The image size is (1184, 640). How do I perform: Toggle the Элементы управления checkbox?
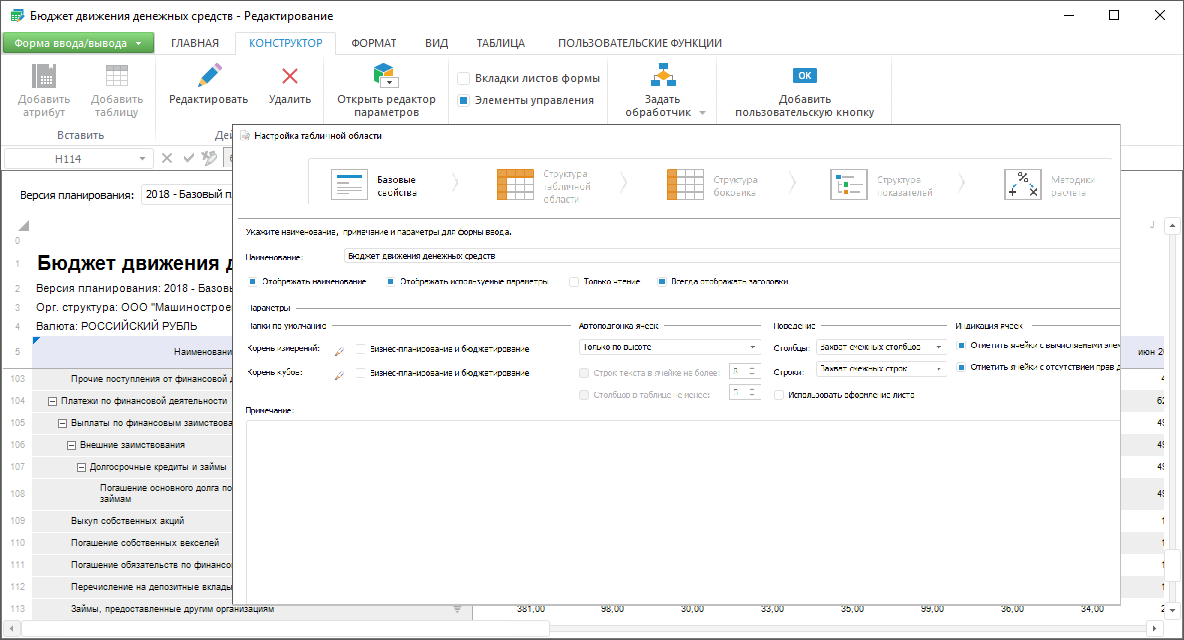click(x=464, y=100)
